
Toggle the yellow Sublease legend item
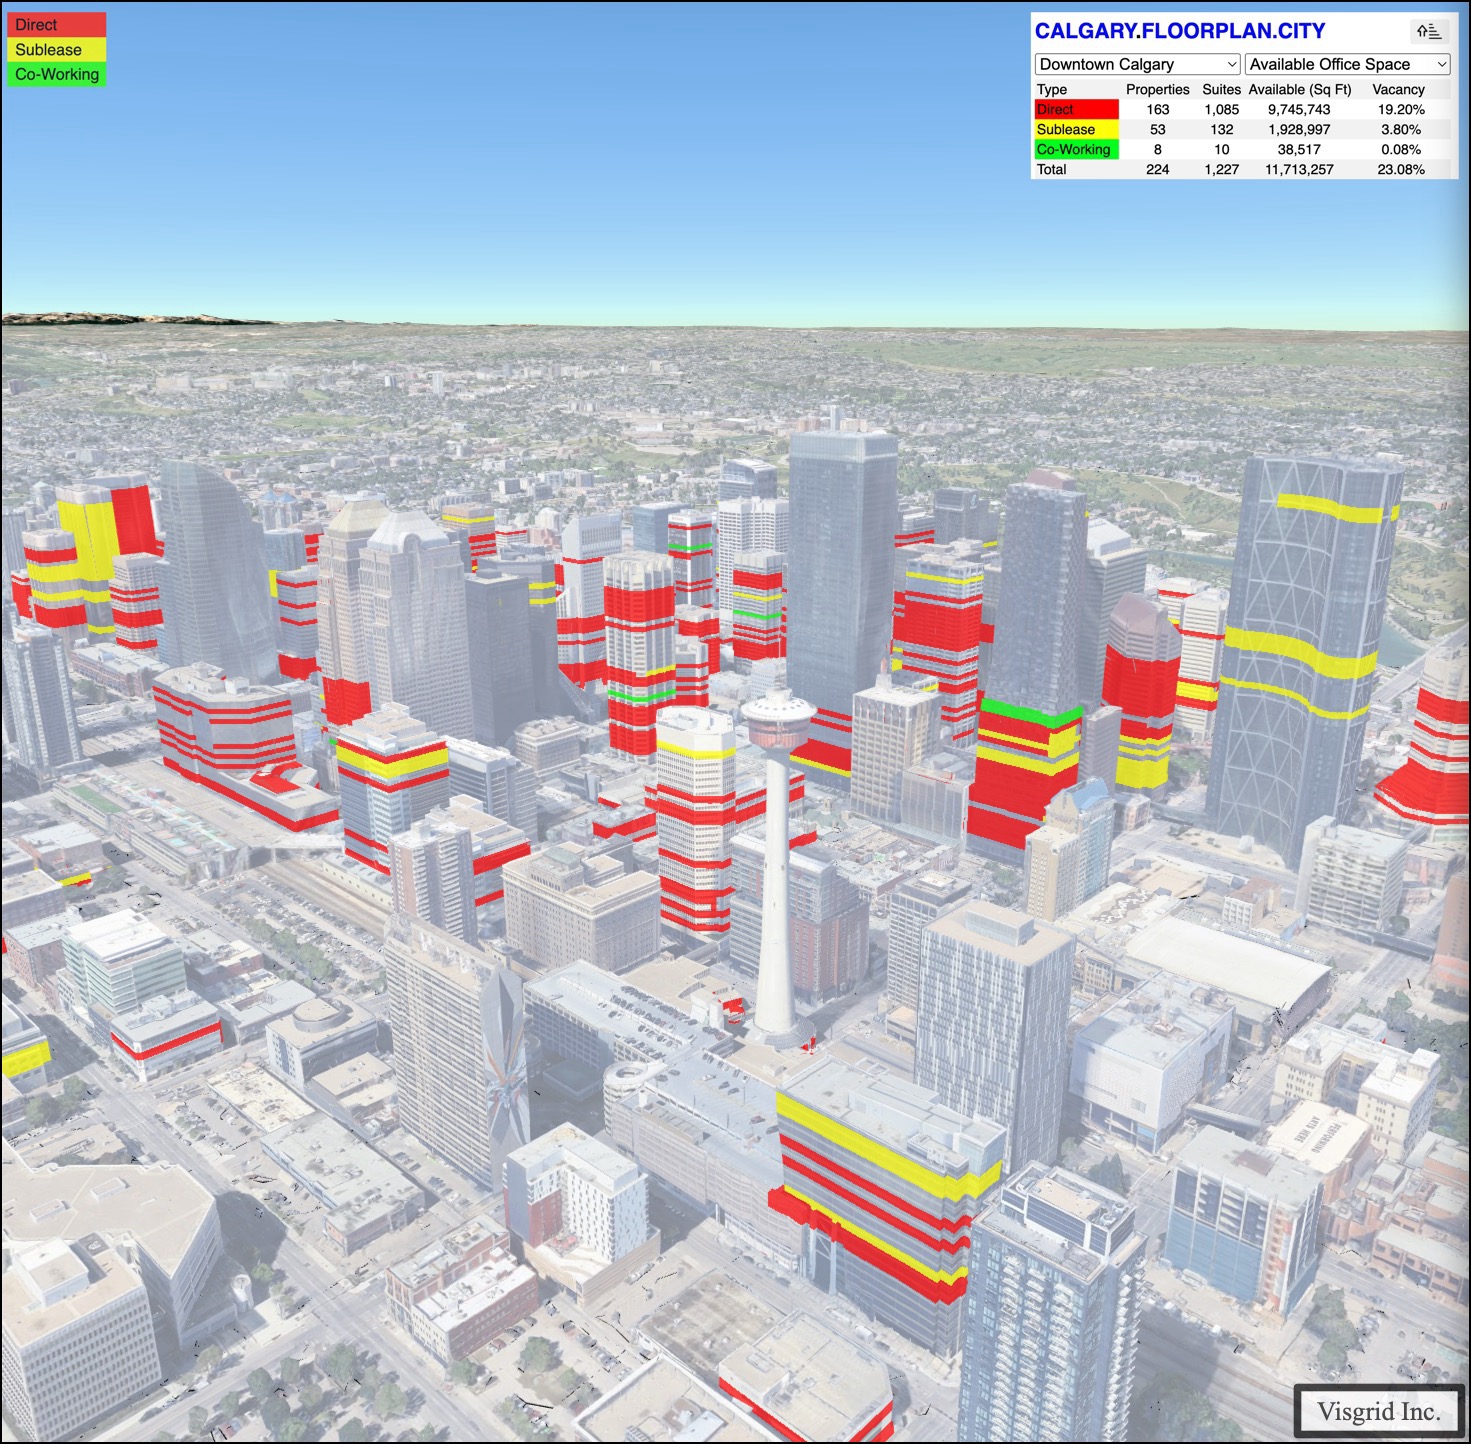pyautogui.click(x=56, y=50)
